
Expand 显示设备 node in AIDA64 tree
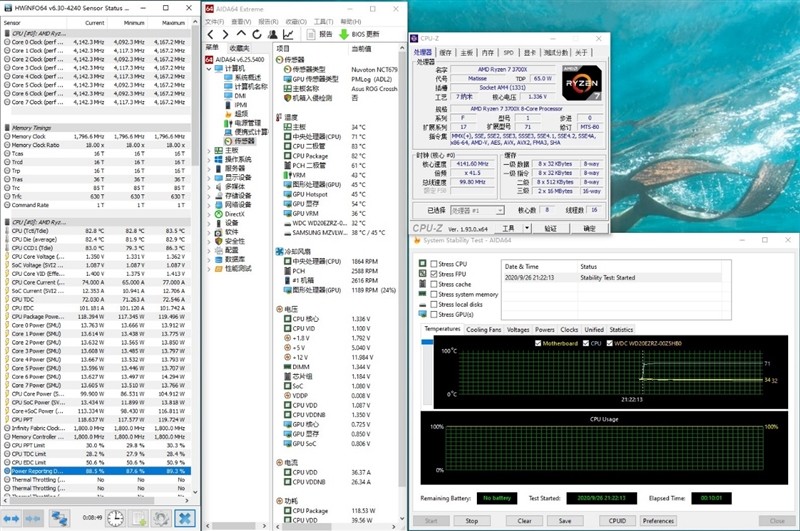(209, 178)
